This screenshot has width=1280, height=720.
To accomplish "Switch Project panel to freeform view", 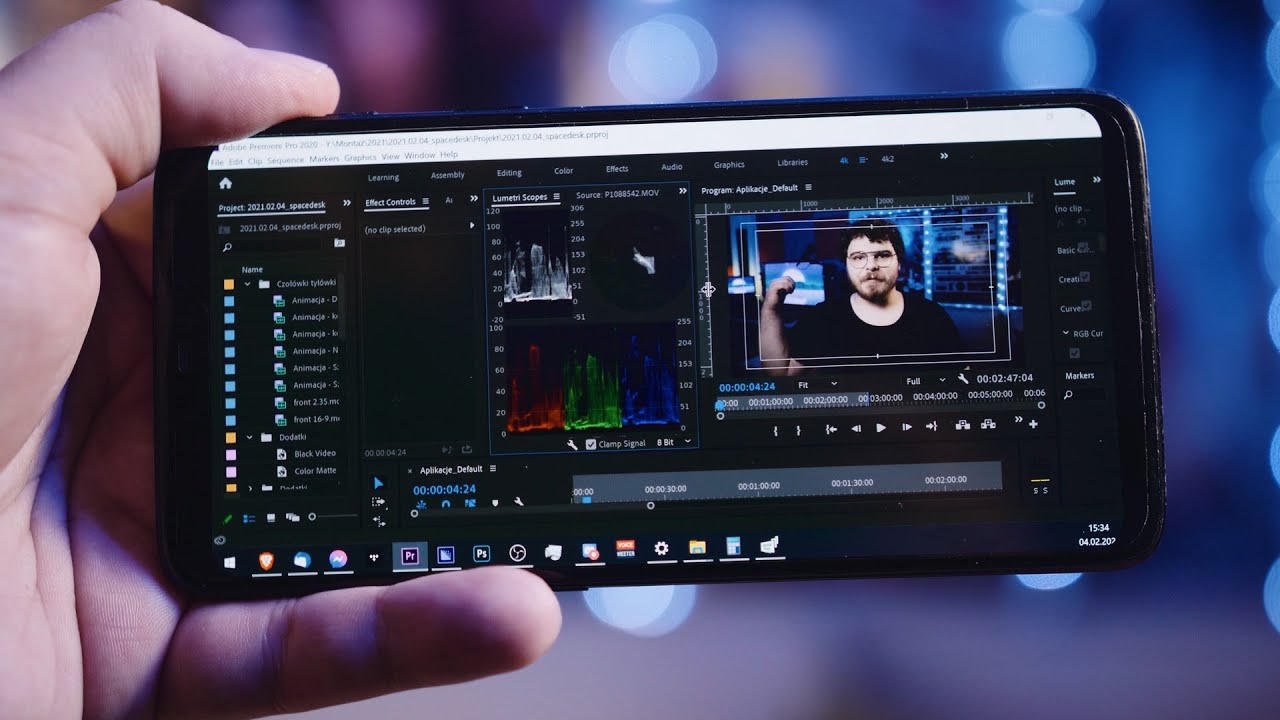I will click(293, 517).
